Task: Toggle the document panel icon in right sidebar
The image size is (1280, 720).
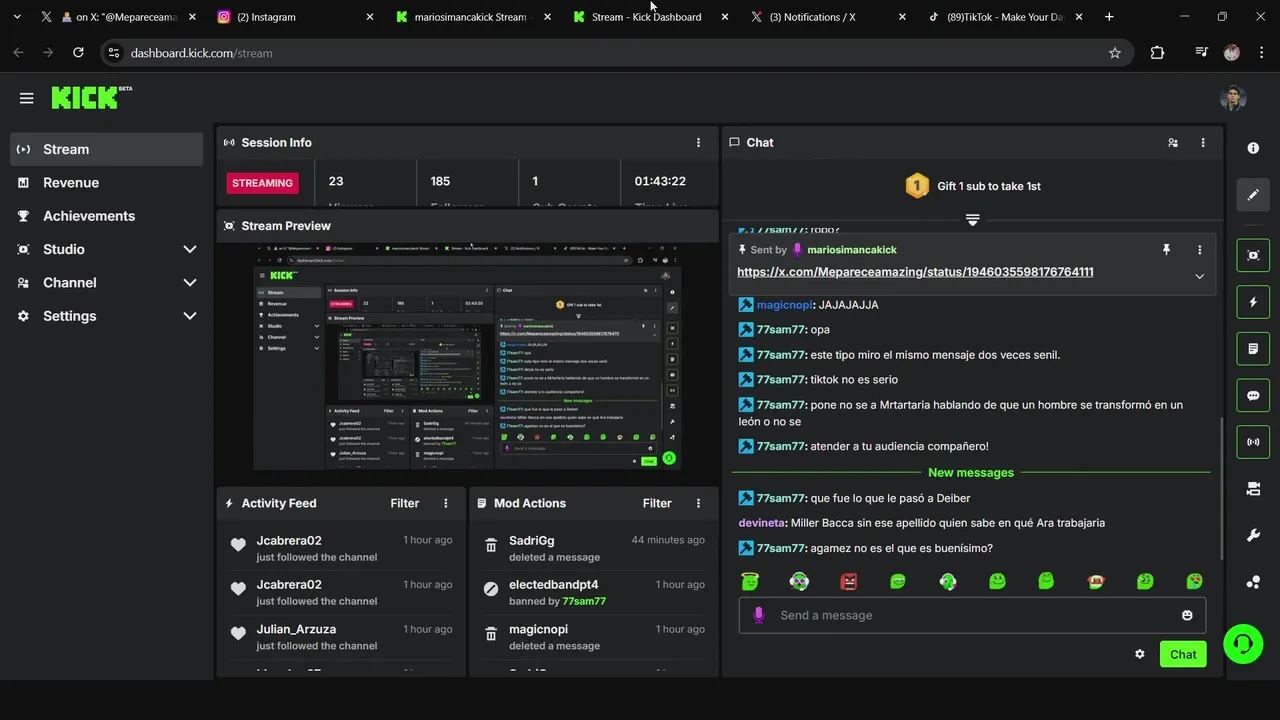Action: click(x=1253, y=349)
